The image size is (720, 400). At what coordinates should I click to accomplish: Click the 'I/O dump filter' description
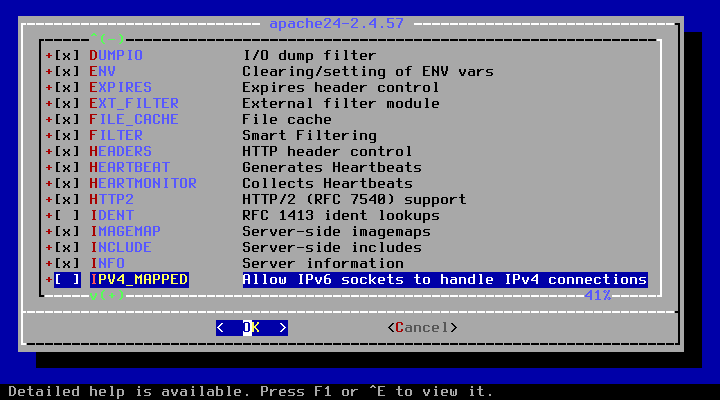309,56
